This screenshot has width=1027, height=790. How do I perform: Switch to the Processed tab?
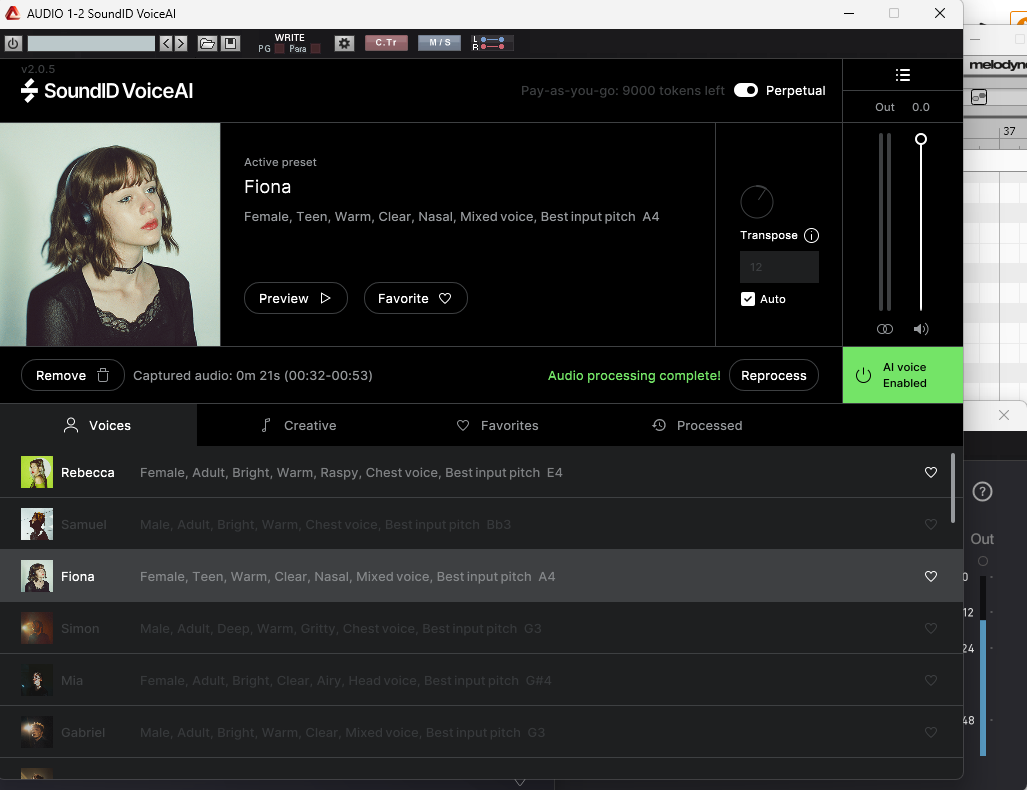[x=697, y=425]
